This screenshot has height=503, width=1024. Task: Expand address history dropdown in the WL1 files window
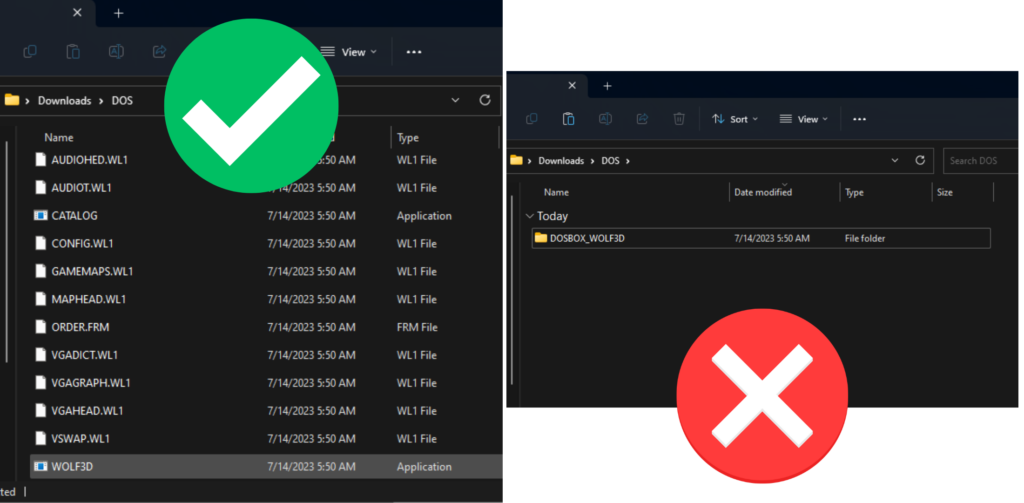coord(455,101)
